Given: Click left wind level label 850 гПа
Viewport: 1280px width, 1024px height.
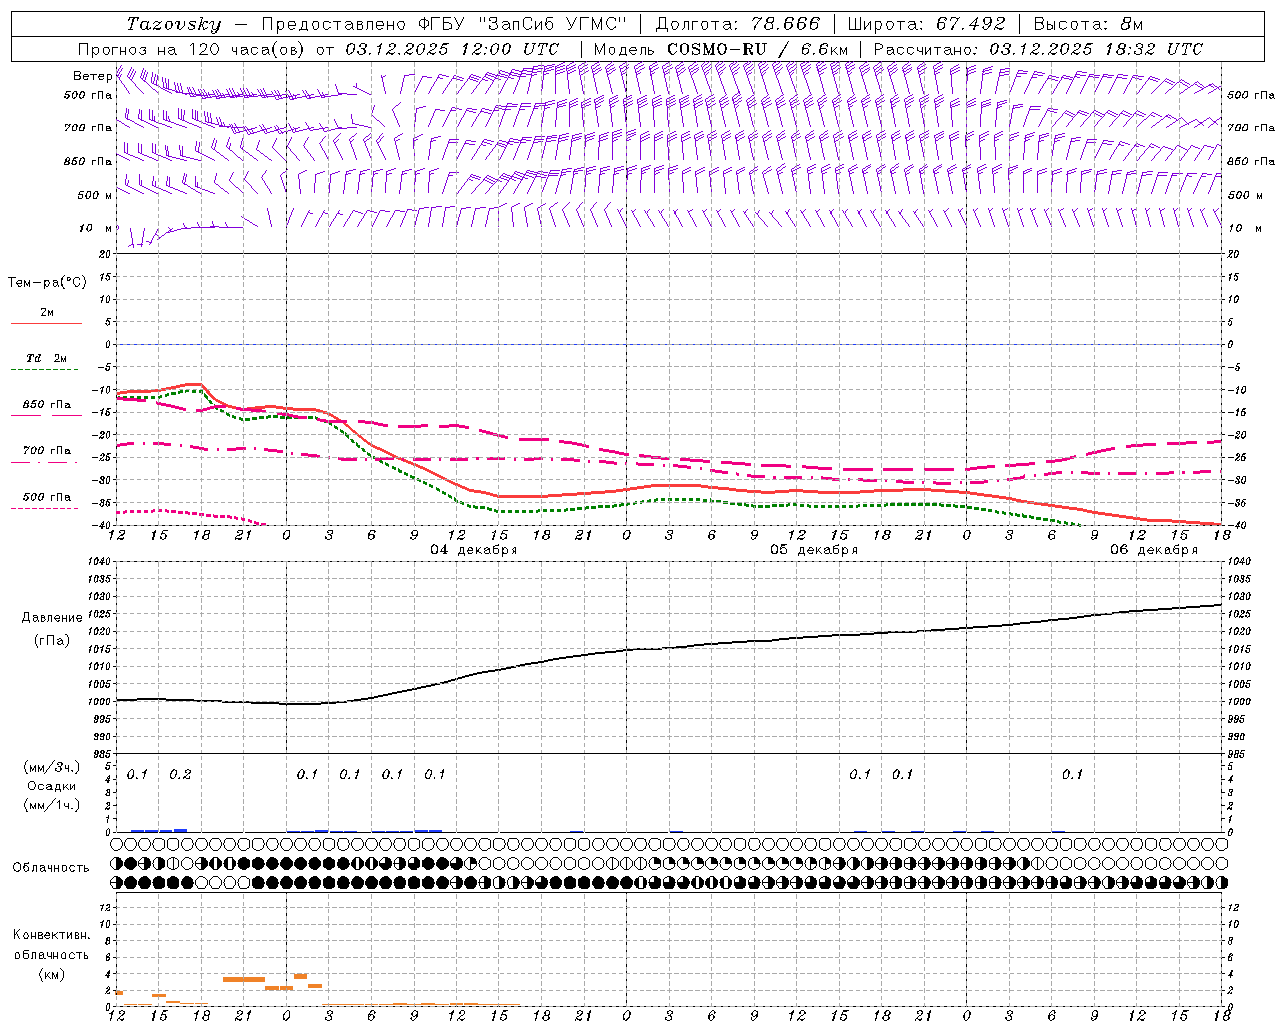Looking at the screenshot, I should click(88, 161).
